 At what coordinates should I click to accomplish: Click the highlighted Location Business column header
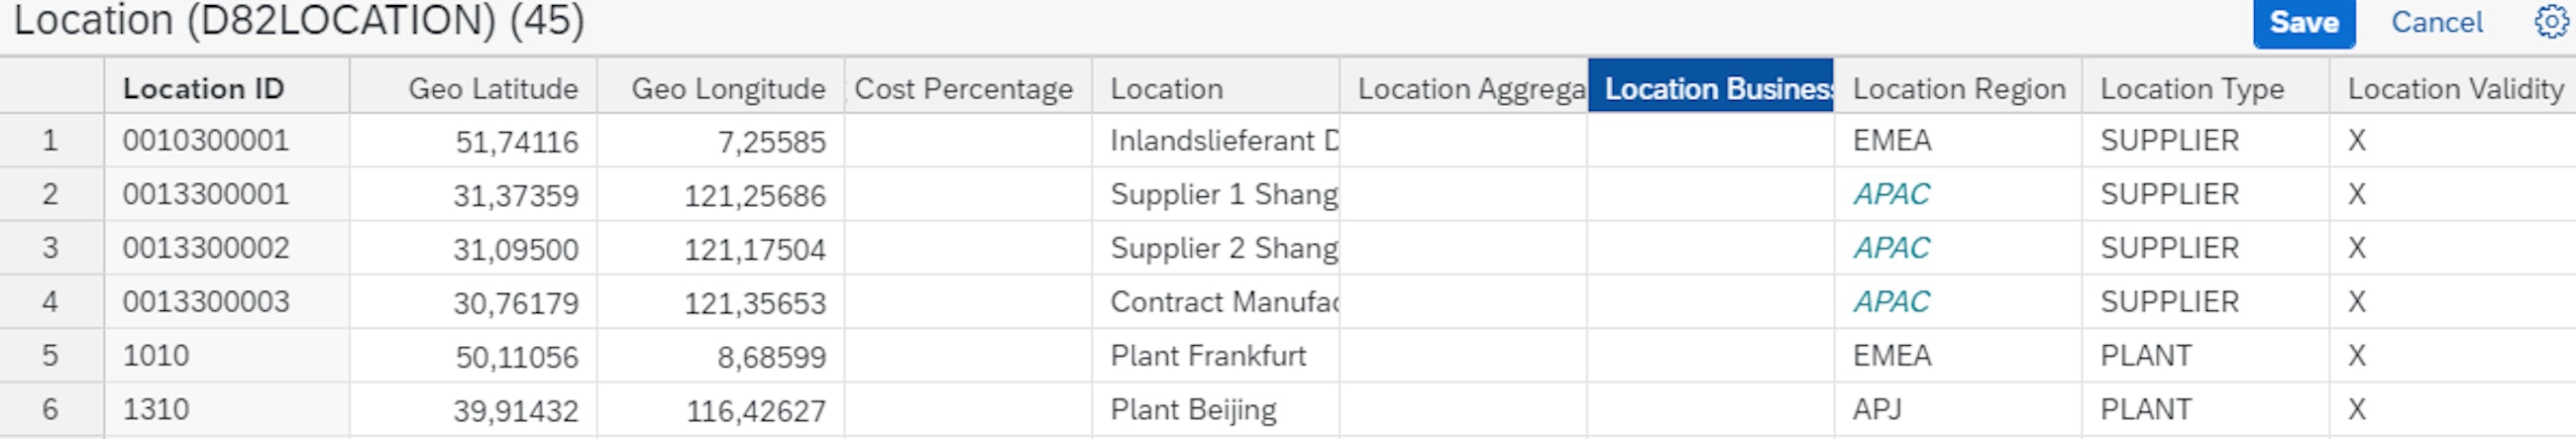click(x=1710, y=88)
